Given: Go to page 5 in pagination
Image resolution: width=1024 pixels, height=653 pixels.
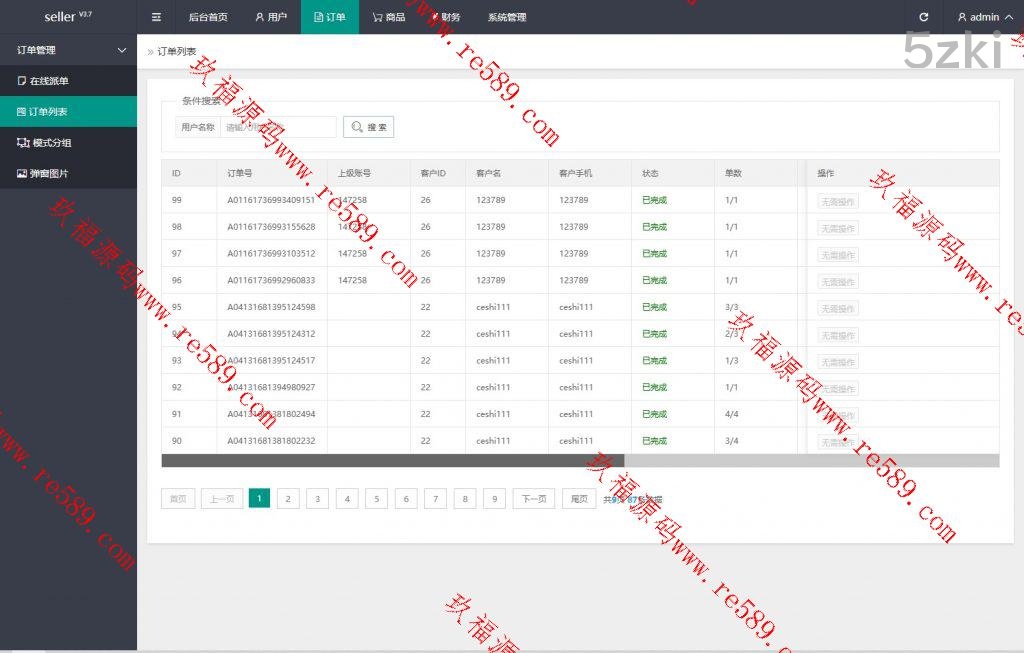Looking at the screenshot, I should coord(376,499).
